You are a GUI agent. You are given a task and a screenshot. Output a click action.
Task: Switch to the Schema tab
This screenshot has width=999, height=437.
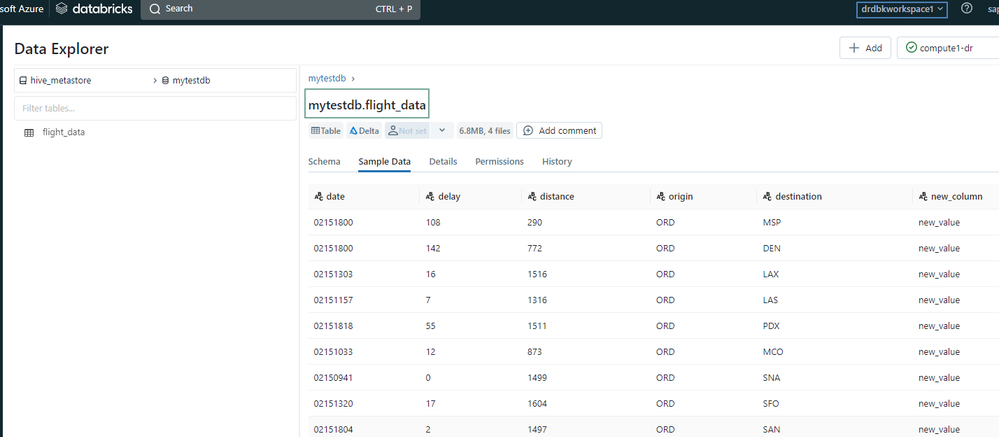click(324, 161)
